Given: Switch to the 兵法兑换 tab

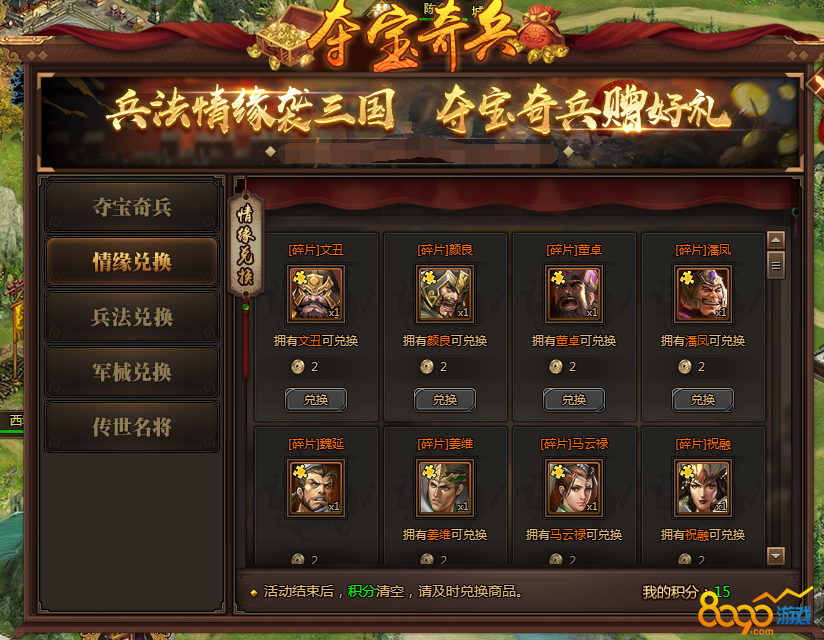Looking at the screenshot, I should click(132, 317).
